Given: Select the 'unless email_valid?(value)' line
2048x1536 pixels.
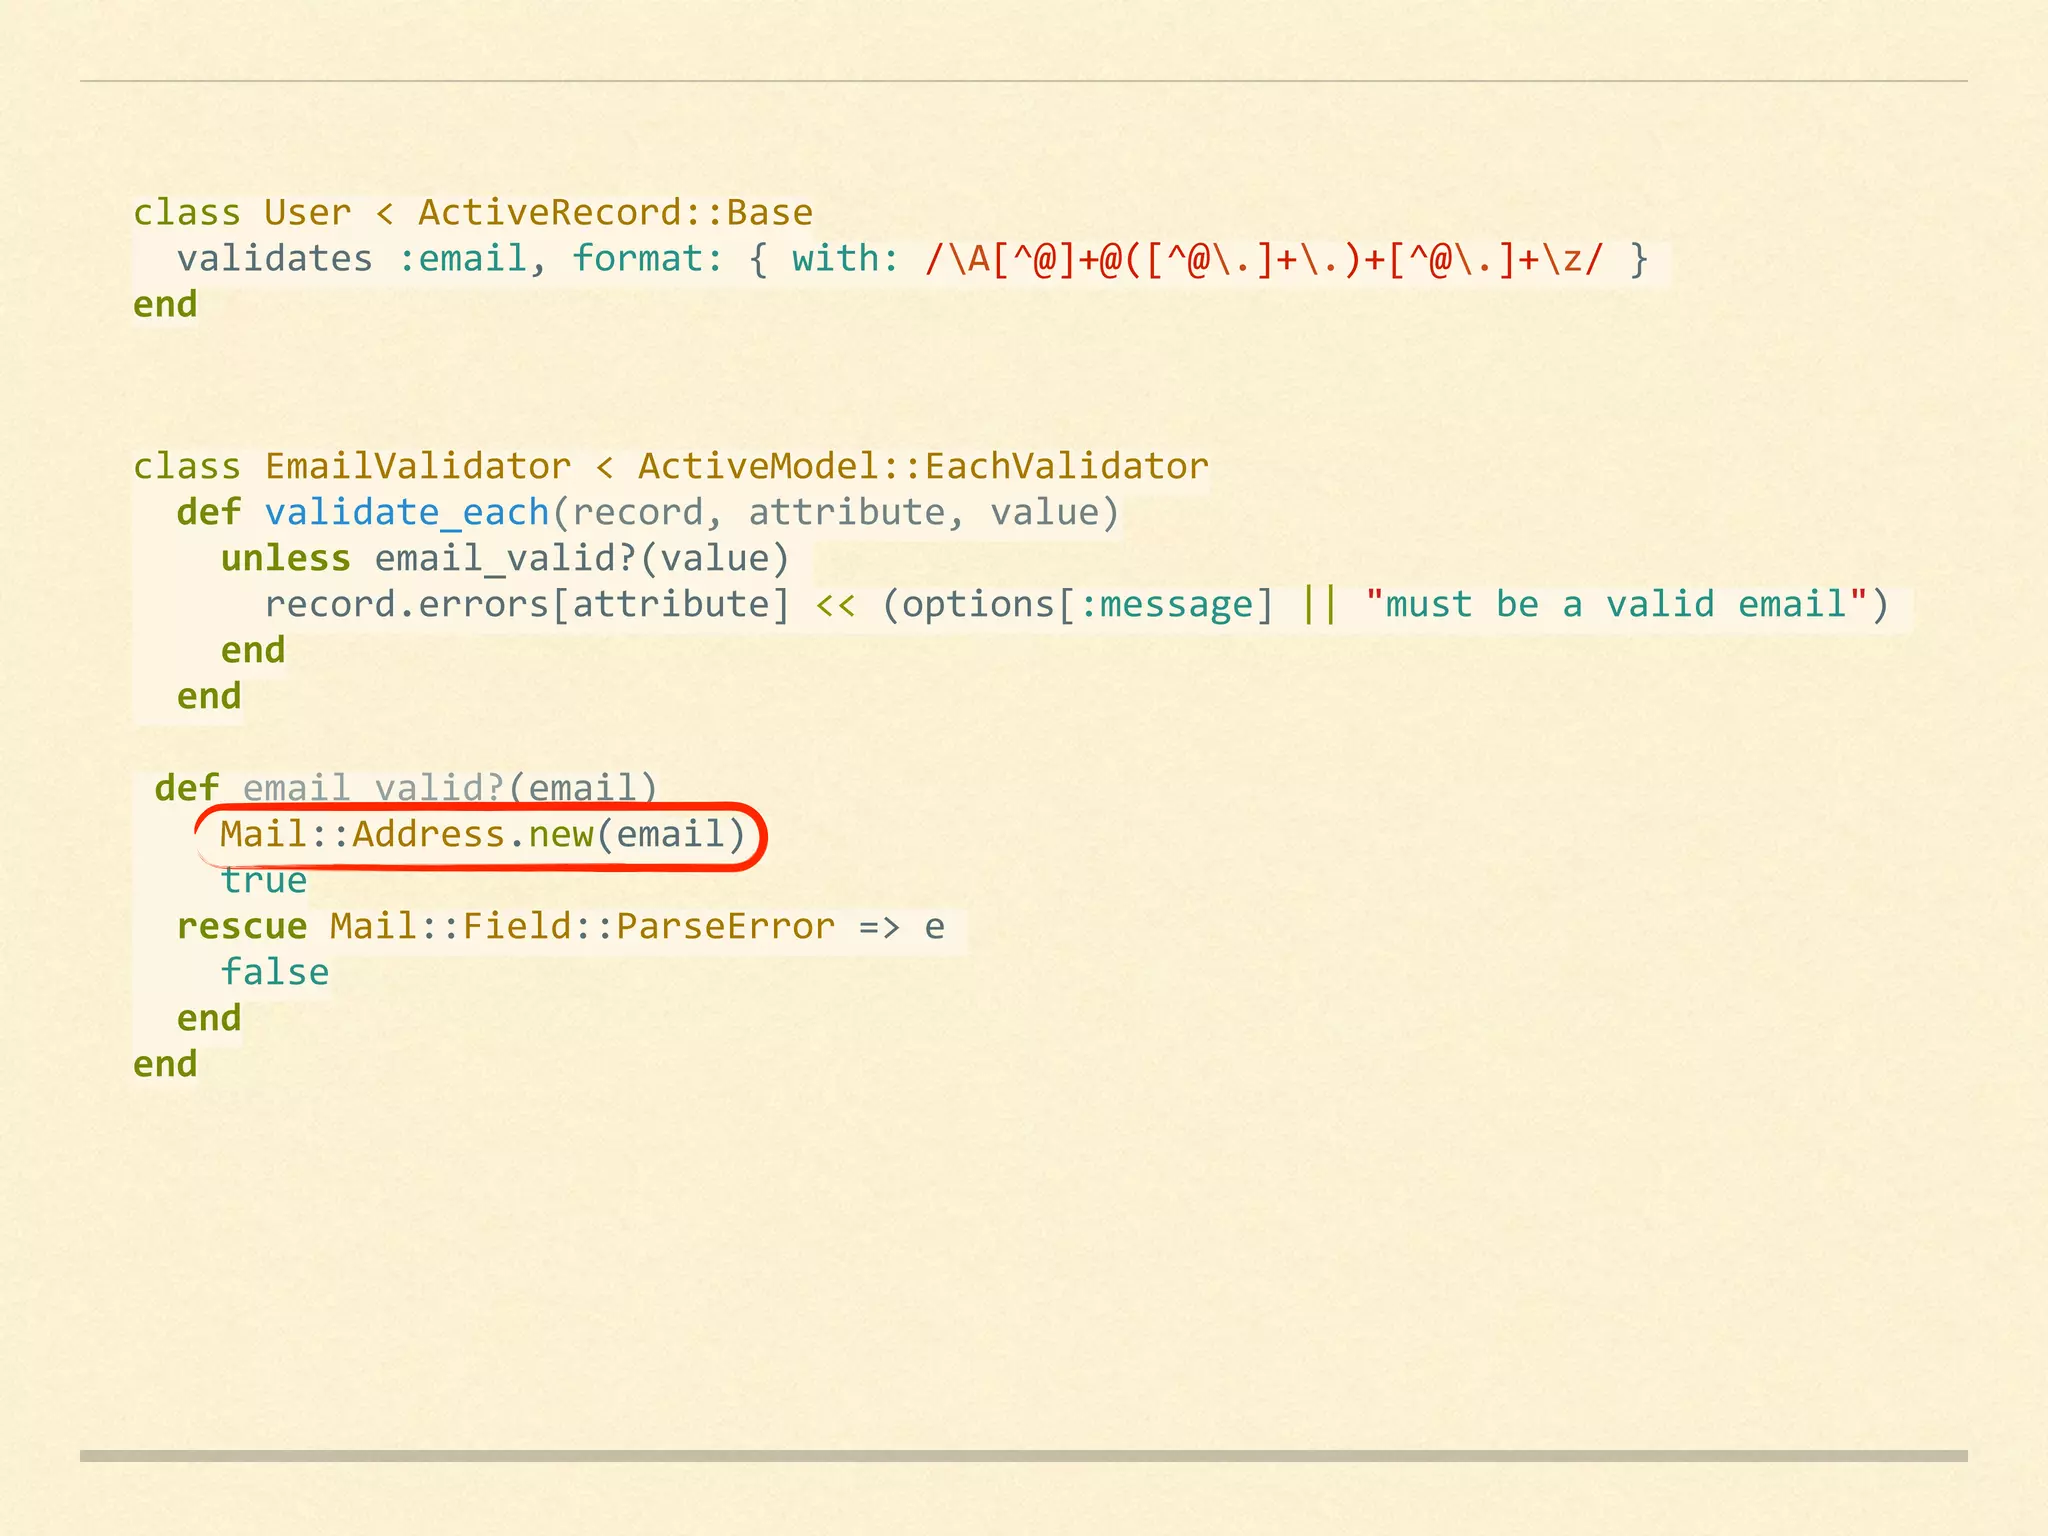Looking at the screenshot, I should point(505,559).
